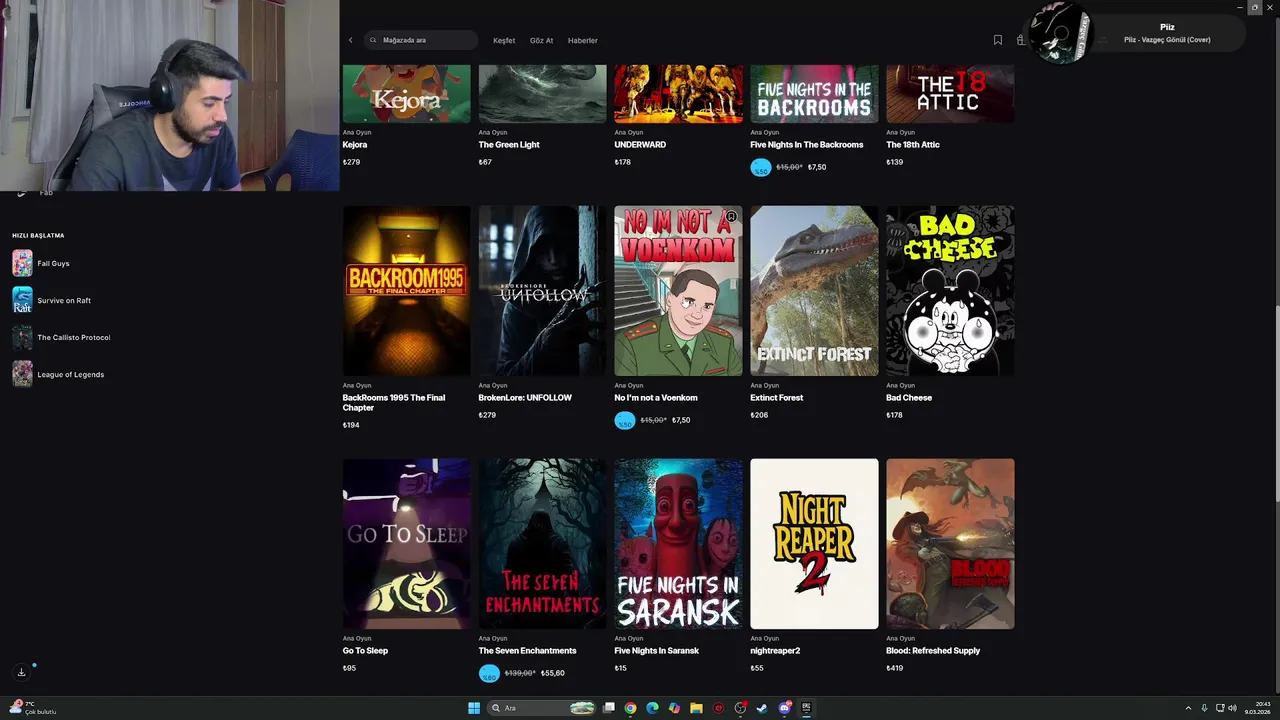The height and width of the screenshot is (720, 1280).
Task: Click weather widget on taskbar
Action: pyautogui.click(x=32, y=708)
